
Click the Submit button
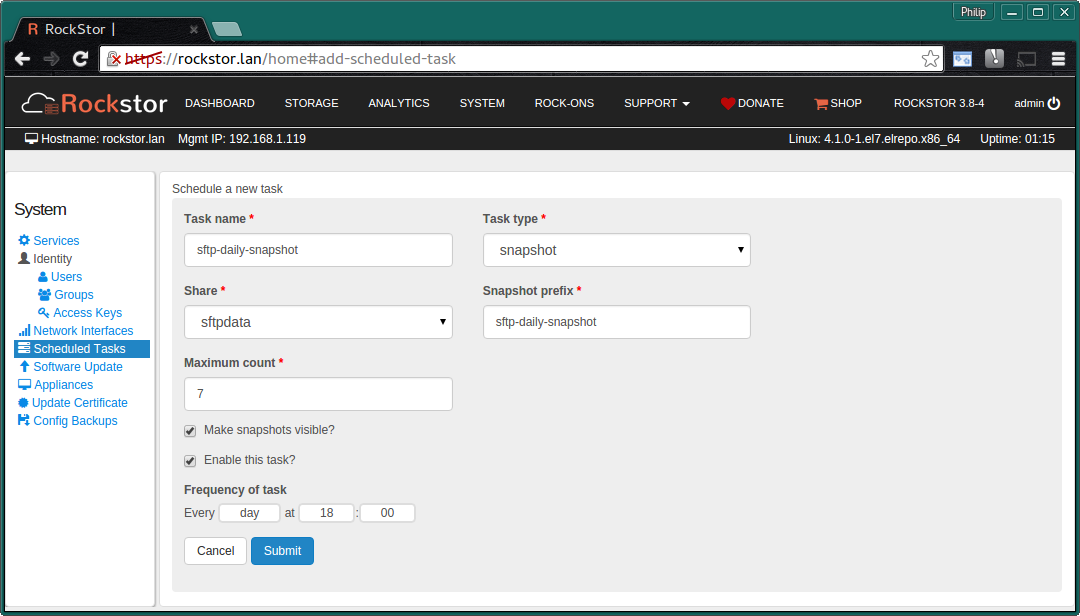click(282, 551)
